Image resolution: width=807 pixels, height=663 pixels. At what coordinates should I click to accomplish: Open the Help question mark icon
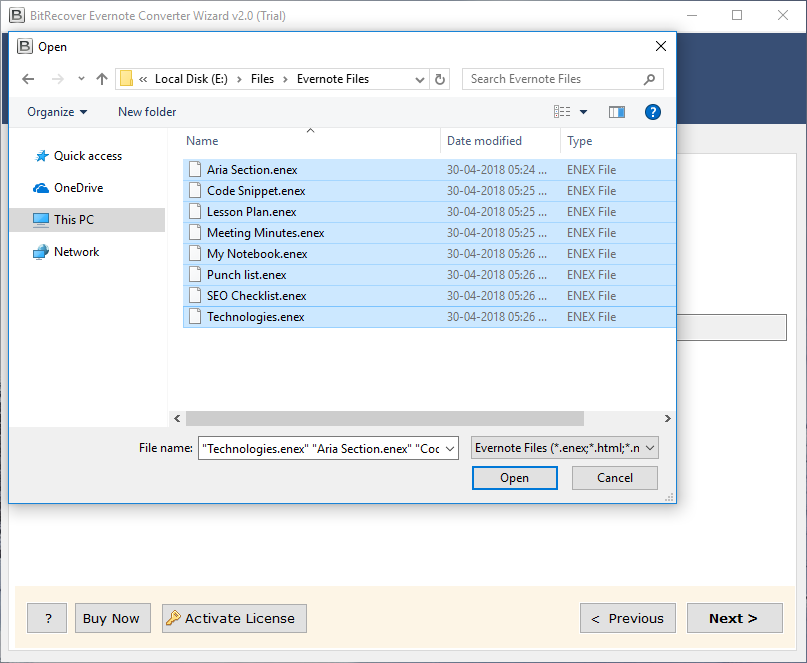[653, 112]
